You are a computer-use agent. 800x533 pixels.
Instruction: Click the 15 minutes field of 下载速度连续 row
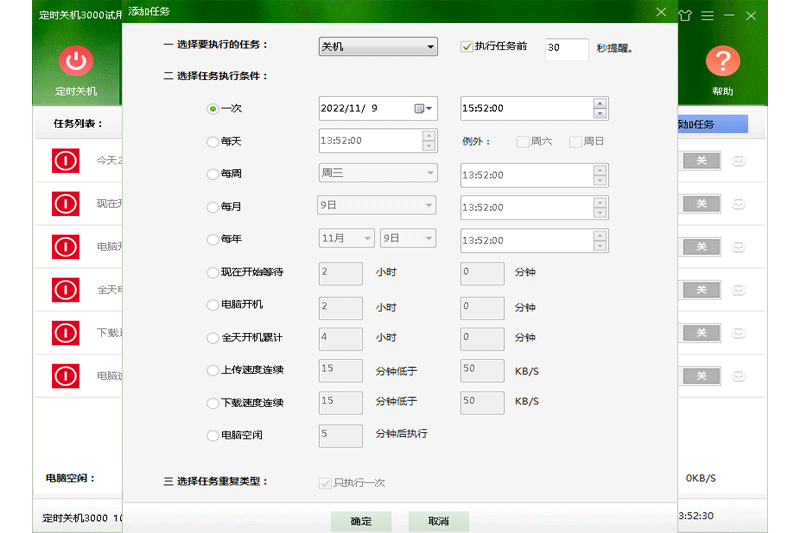click(x=341, y=403)
